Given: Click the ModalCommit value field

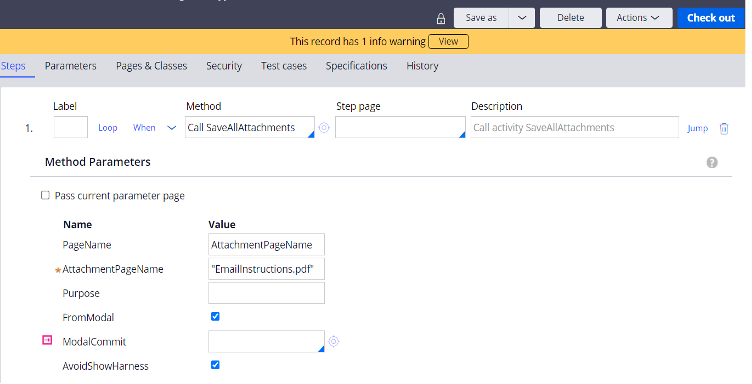Looking at the screenshot, I should click(x=266, y=341).
